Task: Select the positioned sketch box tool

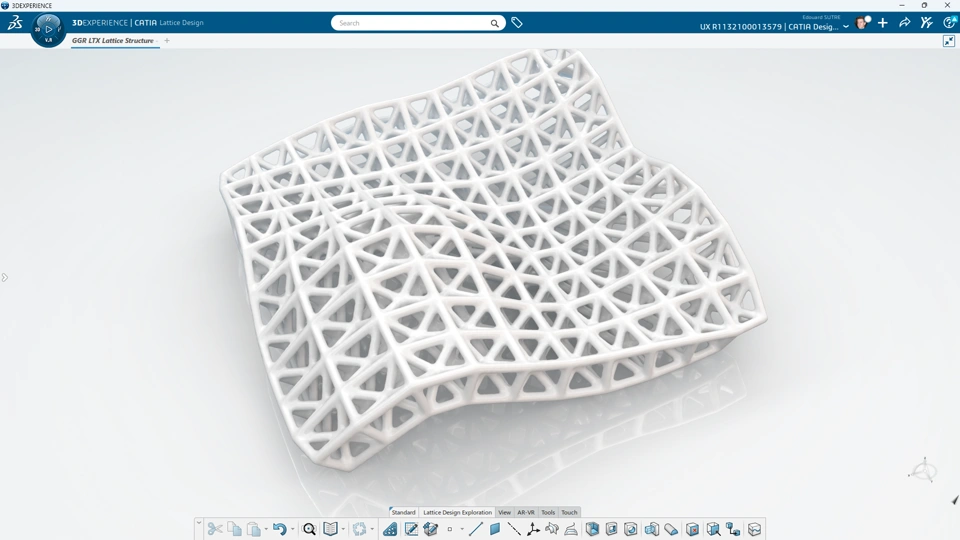Action: pos(430,528)
